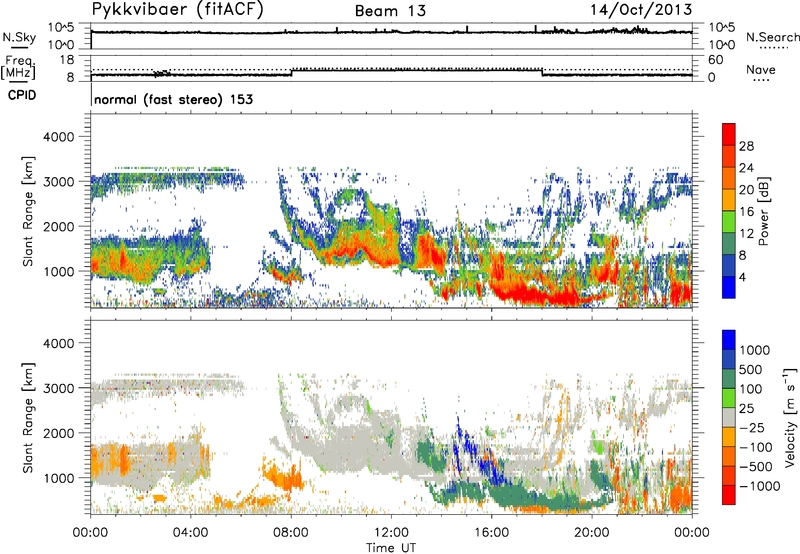Click the red bottom of Velocity colorbar
800x554 pixels.
[x=729, y=495]
